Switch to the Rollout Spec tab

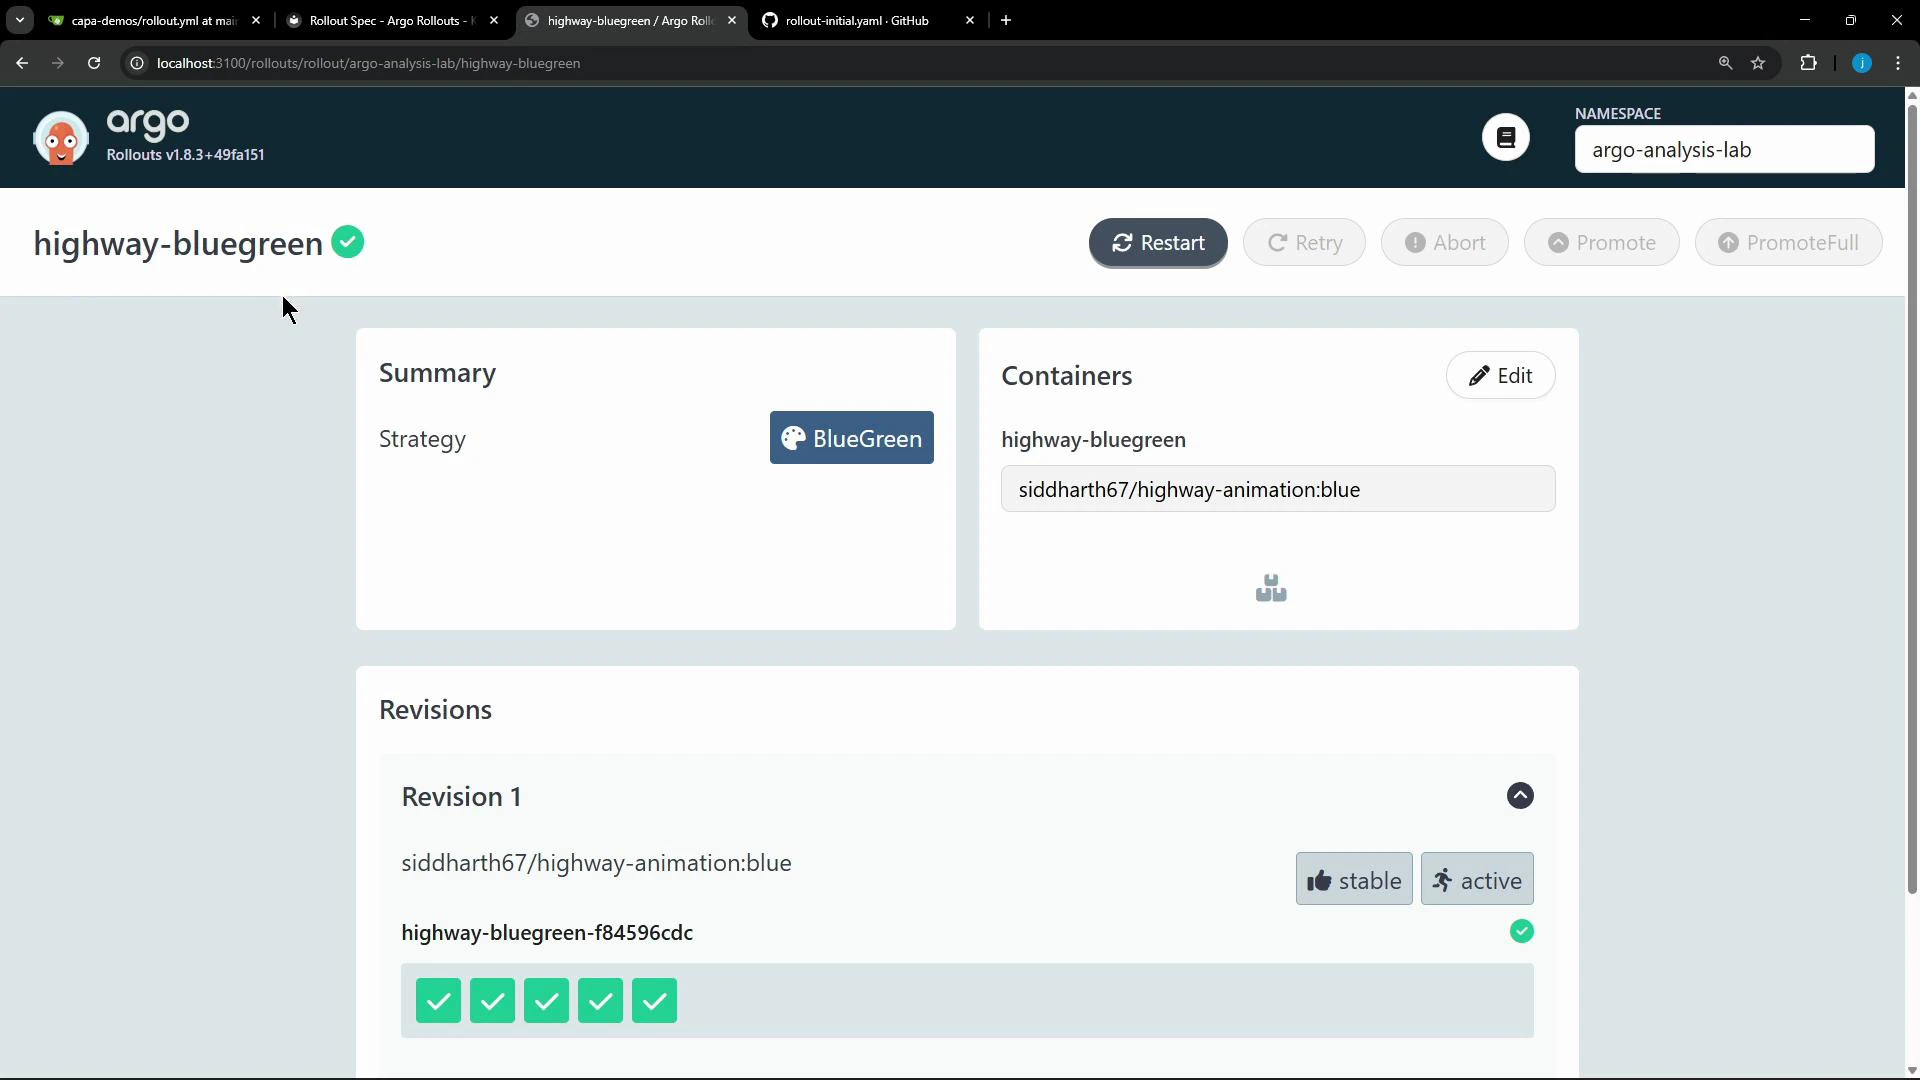coord(385,20)
